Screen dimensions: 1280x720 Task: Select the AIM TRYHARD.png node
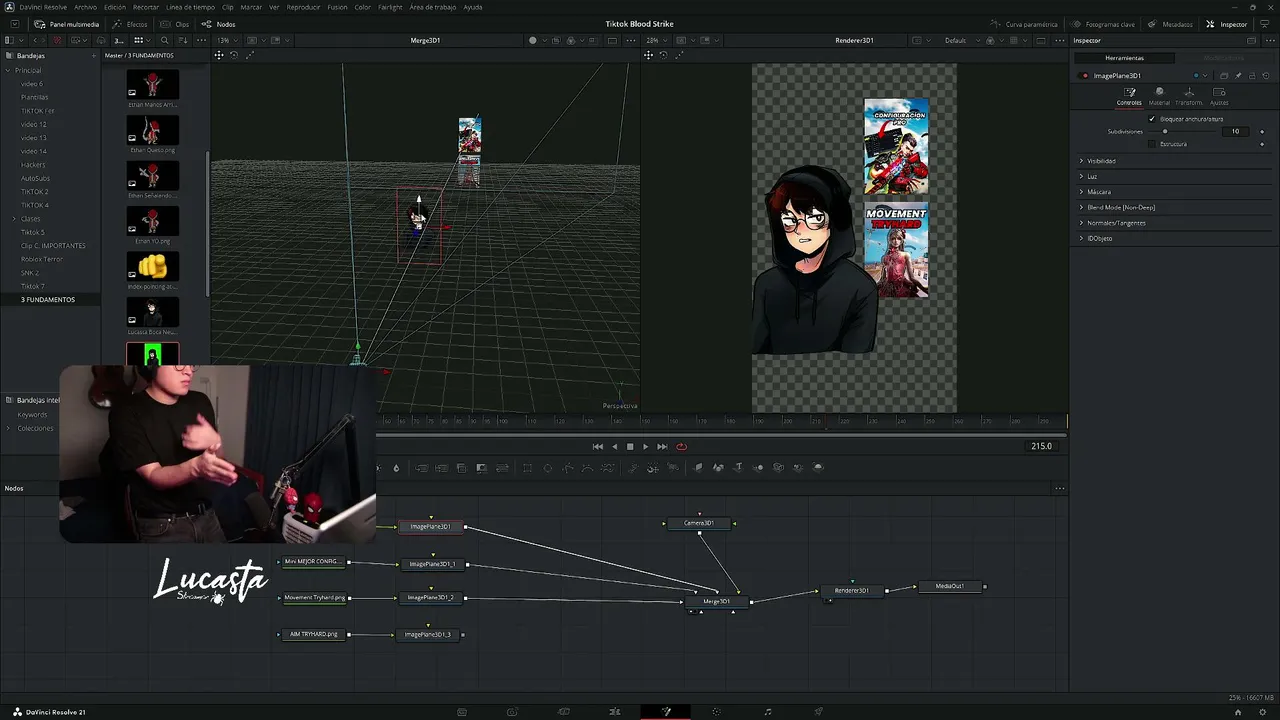coord(314,634)
